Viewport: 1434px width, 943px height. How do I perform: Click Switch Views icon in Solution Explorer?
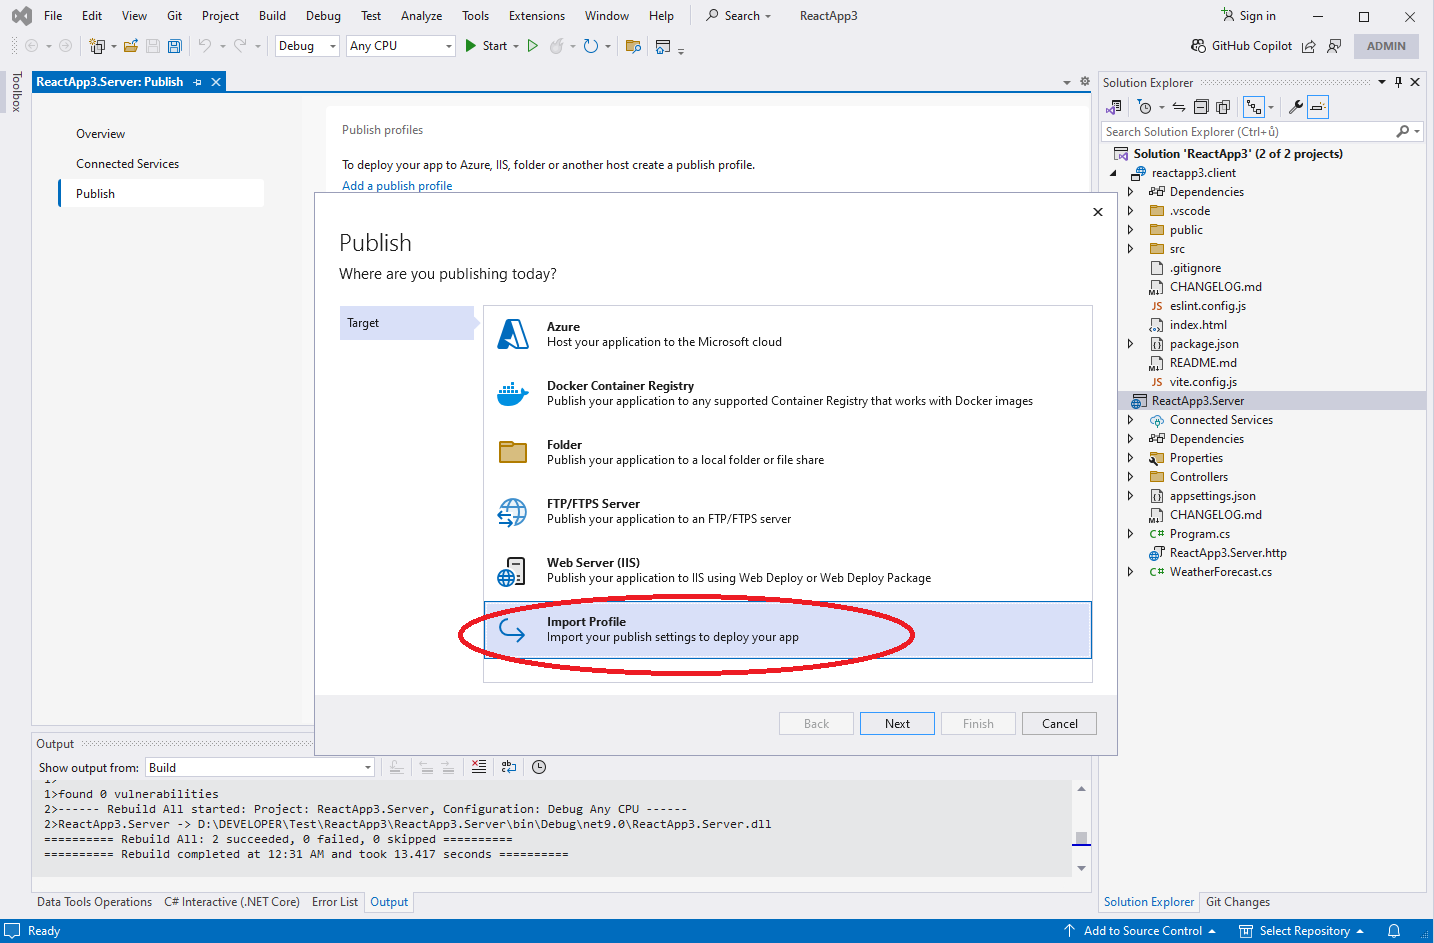tap(1114, 107)
